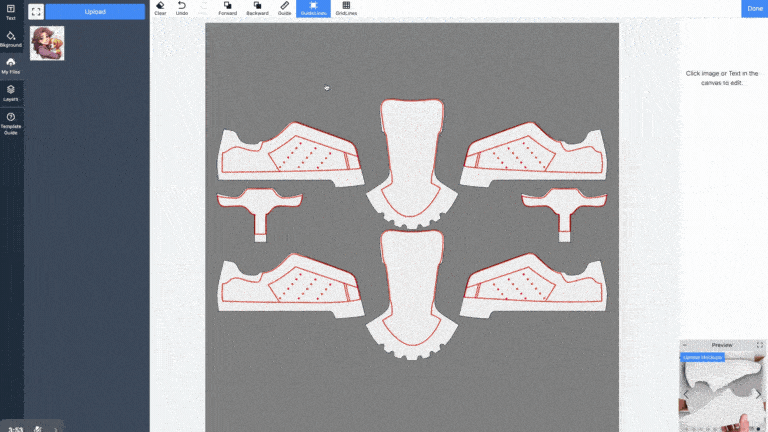Show the next preview mockup image

point(761,394)
